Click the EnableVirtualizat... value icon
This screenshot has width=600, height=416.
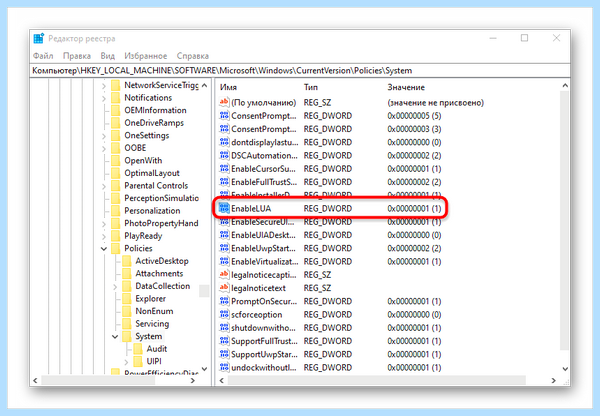pos(224,261)
